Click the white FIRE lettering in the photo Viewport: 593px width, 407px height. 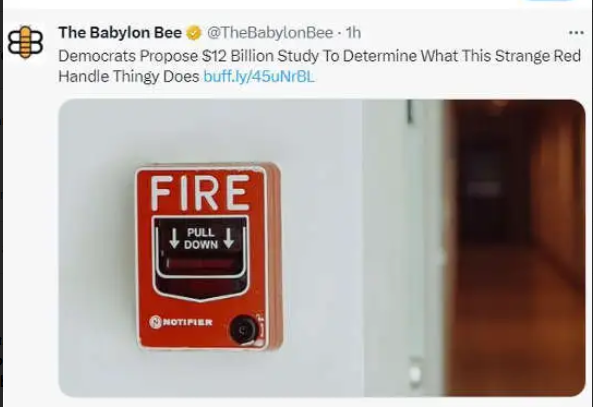coord(200,193)
